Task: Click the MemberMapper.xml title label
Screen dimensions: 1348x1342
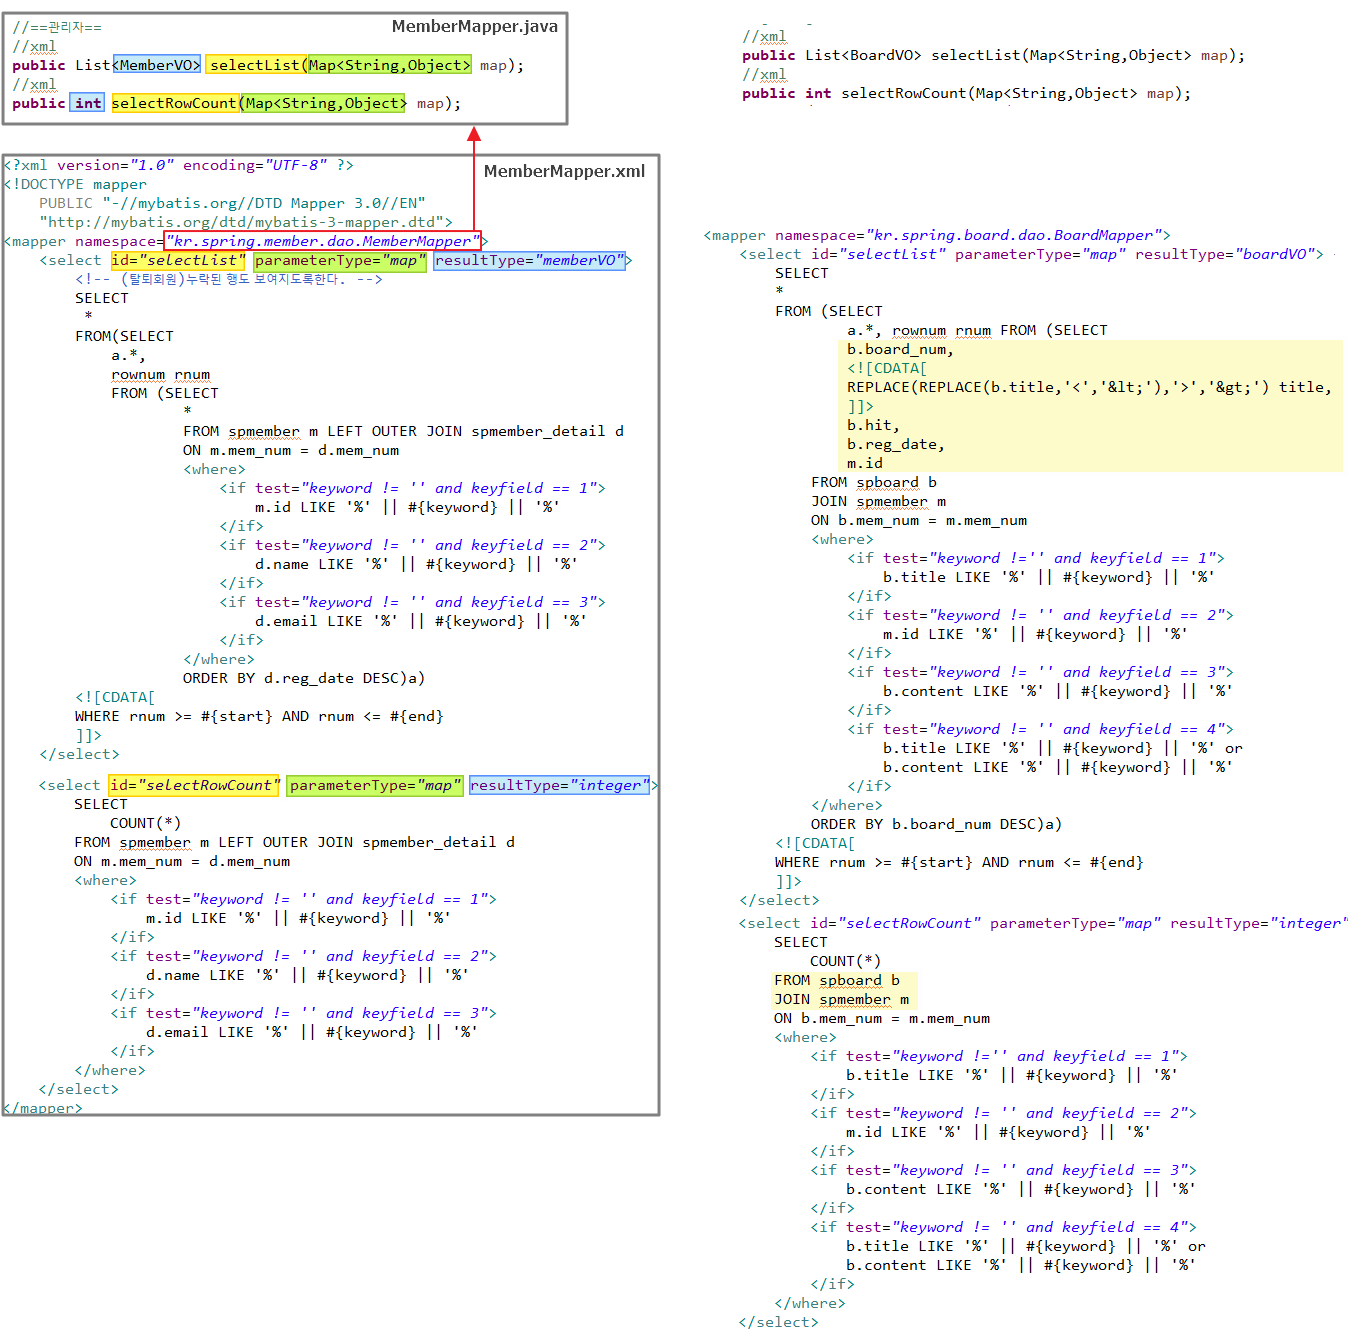Action: click(564, 172)
